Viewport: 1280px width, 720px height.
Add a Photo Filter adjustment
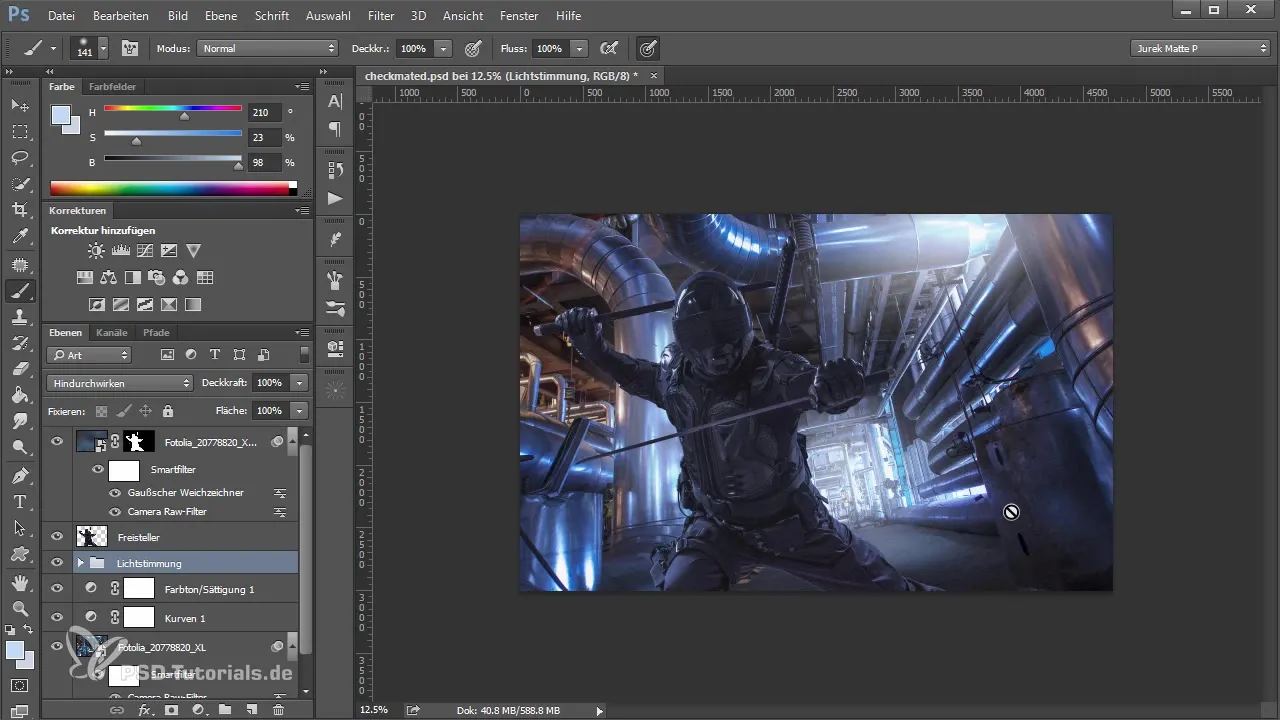[x=157, y=277]
